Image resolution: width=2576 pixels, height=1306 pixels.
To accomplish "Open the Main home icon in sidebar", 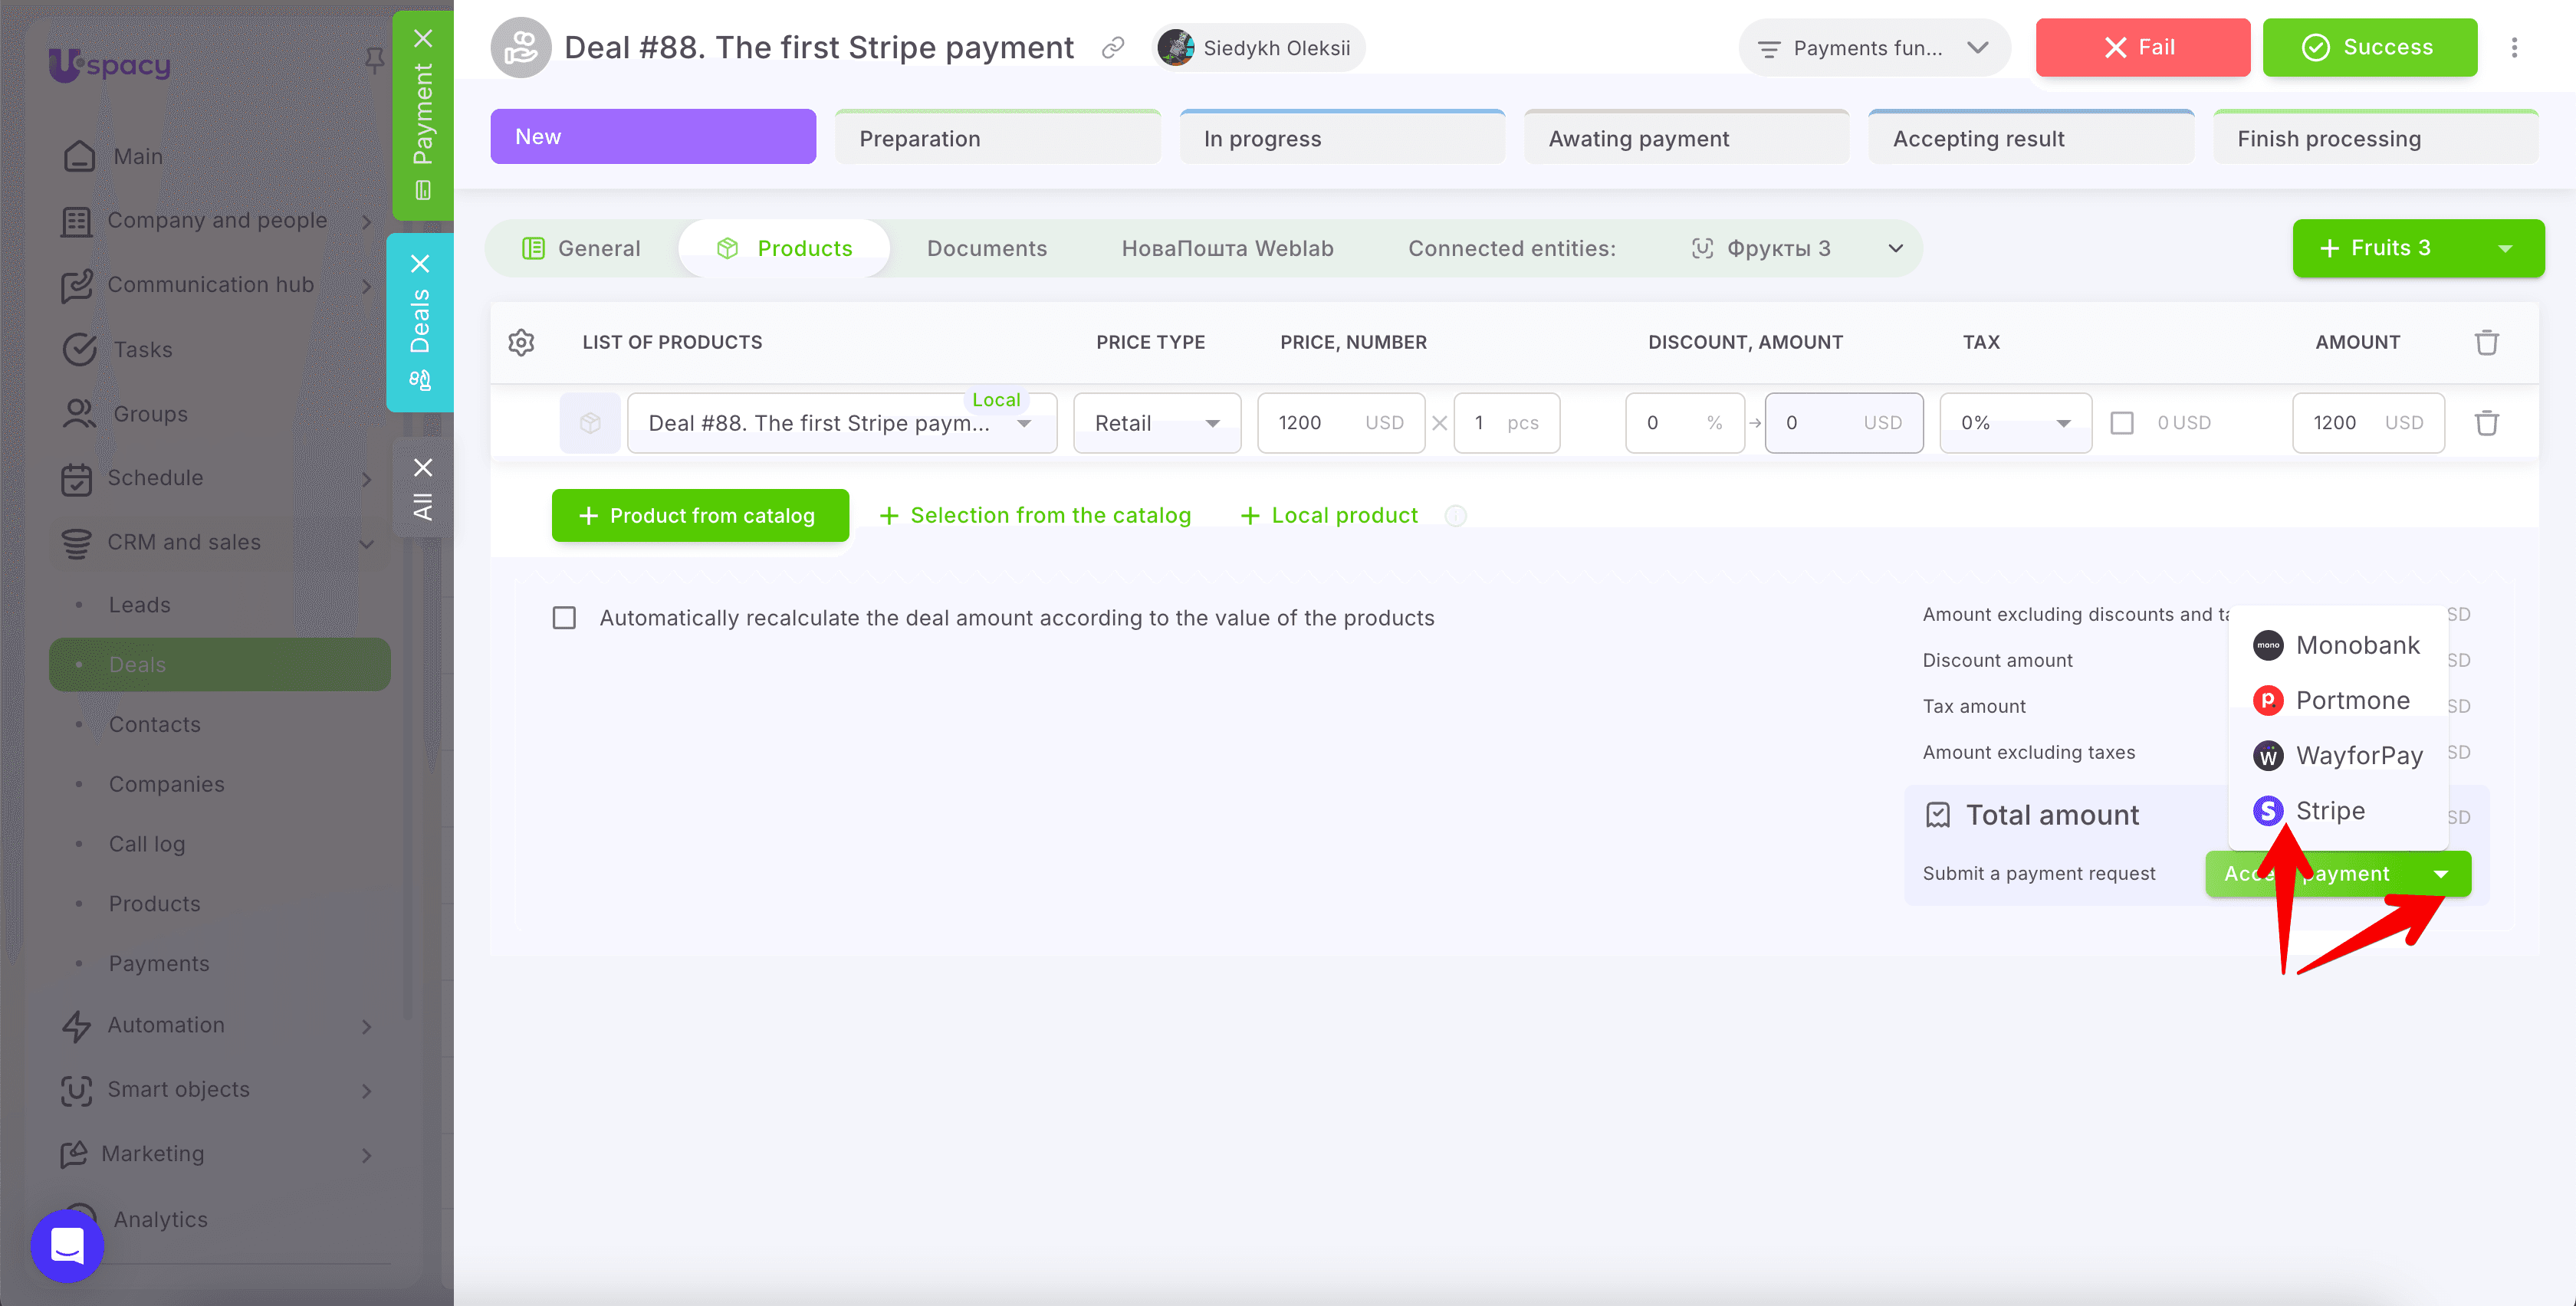I will (x=79, y=156).
